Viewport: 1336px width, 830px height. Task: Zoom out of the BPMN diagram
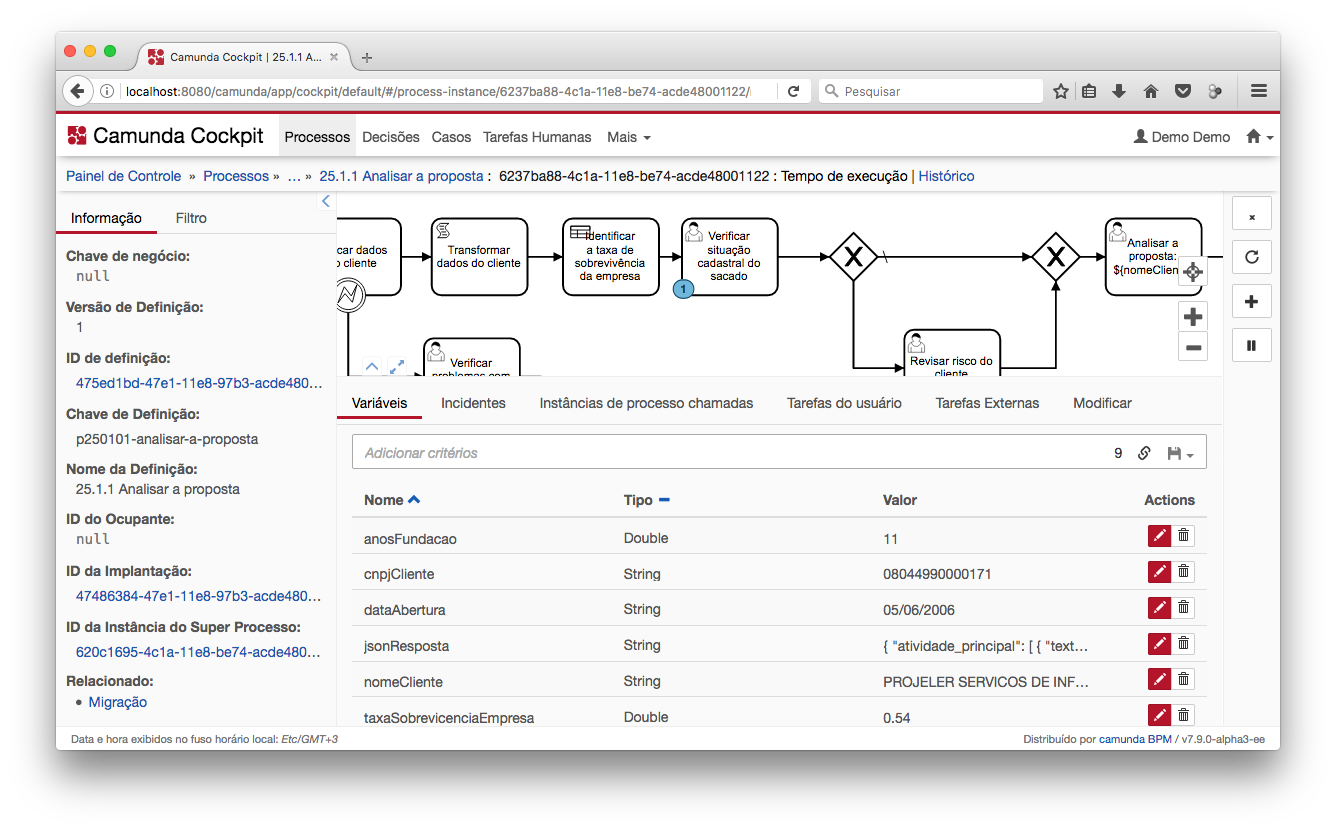[x=1192, y=348]
